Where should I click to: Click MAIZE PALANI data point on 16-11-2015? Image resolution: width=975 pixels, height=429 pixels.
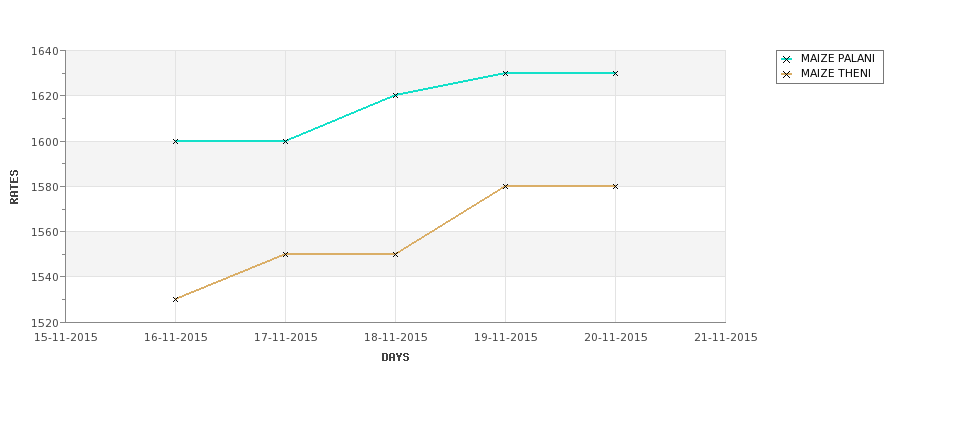click(x=175, y=141)
